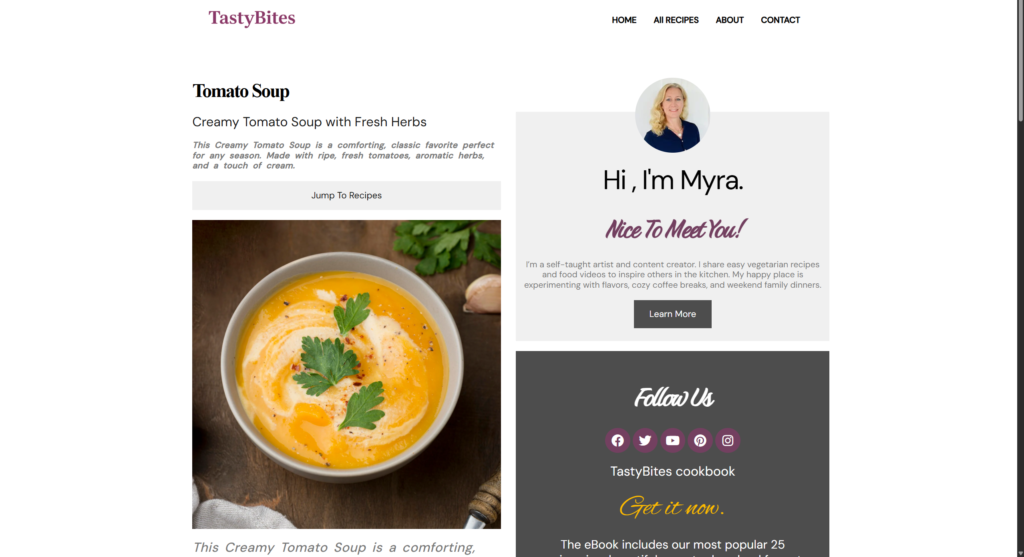Screen dimensions: 1024x557
Task: Open the Twitter social icon
Action: coord(645,441)
